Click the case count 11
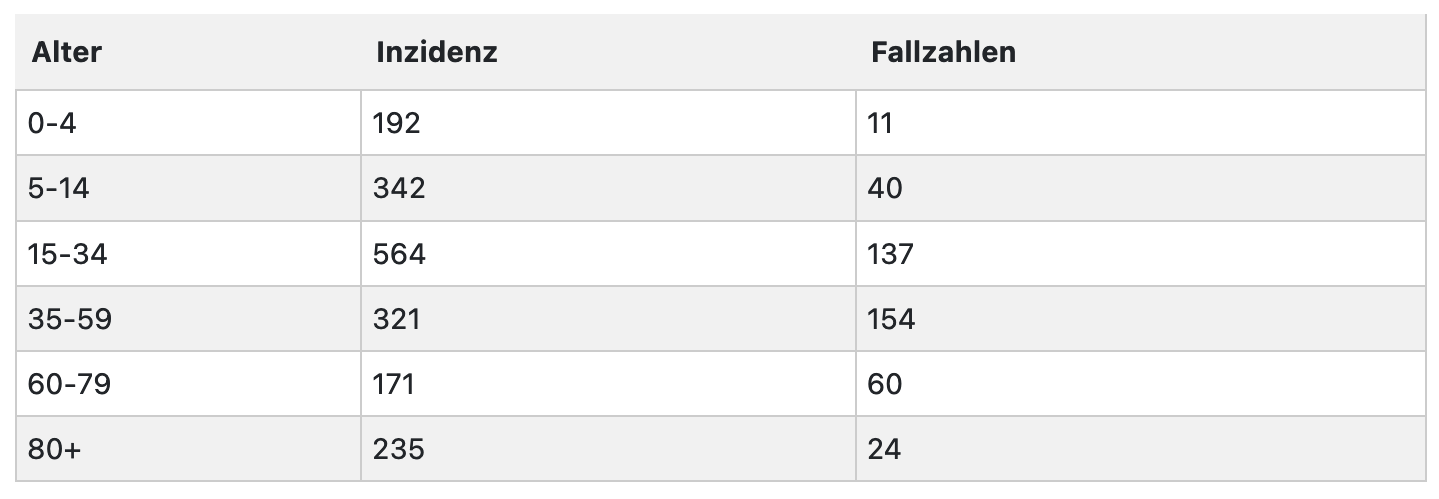Viewport: 1439px width, 499px height. tap(881, 123)
